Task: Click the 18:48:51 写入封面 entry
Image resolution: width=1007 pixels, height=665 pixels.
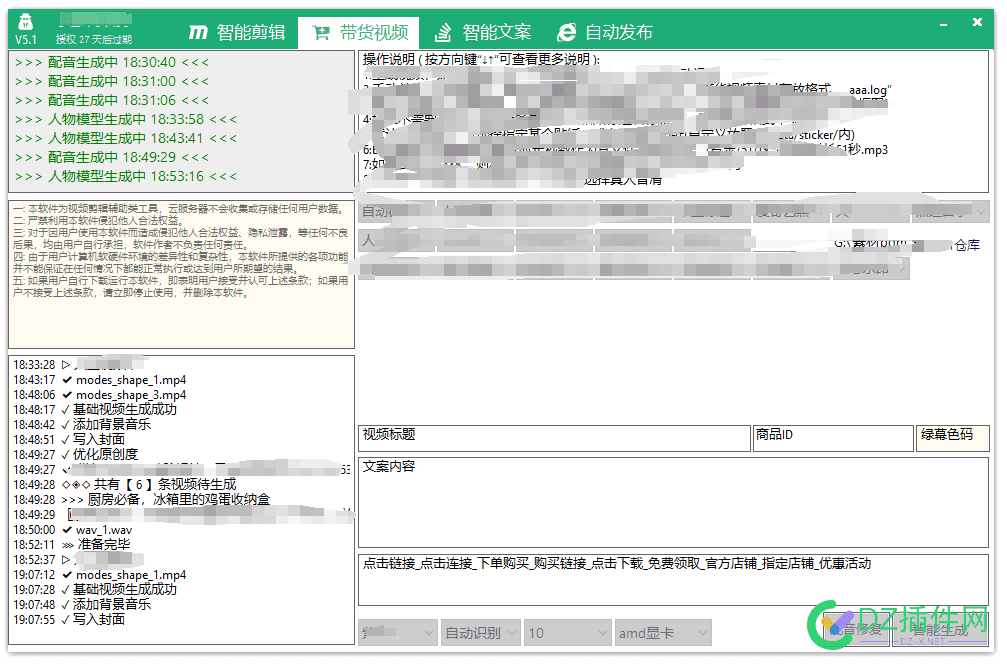Action: [x=69, y=439]
